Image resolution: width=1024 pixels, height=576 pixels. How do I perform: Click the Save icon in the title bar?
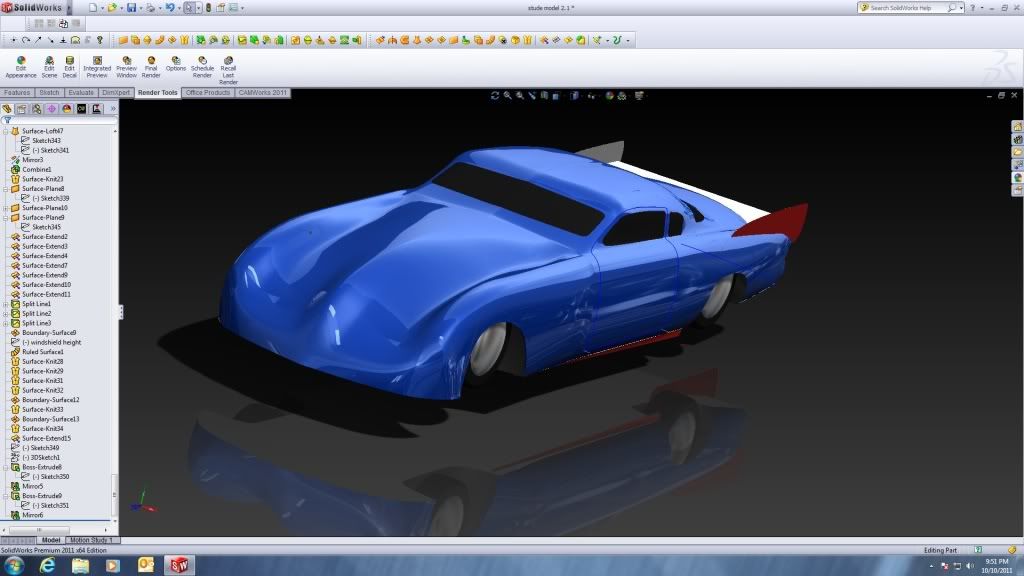tap(132, 8)
